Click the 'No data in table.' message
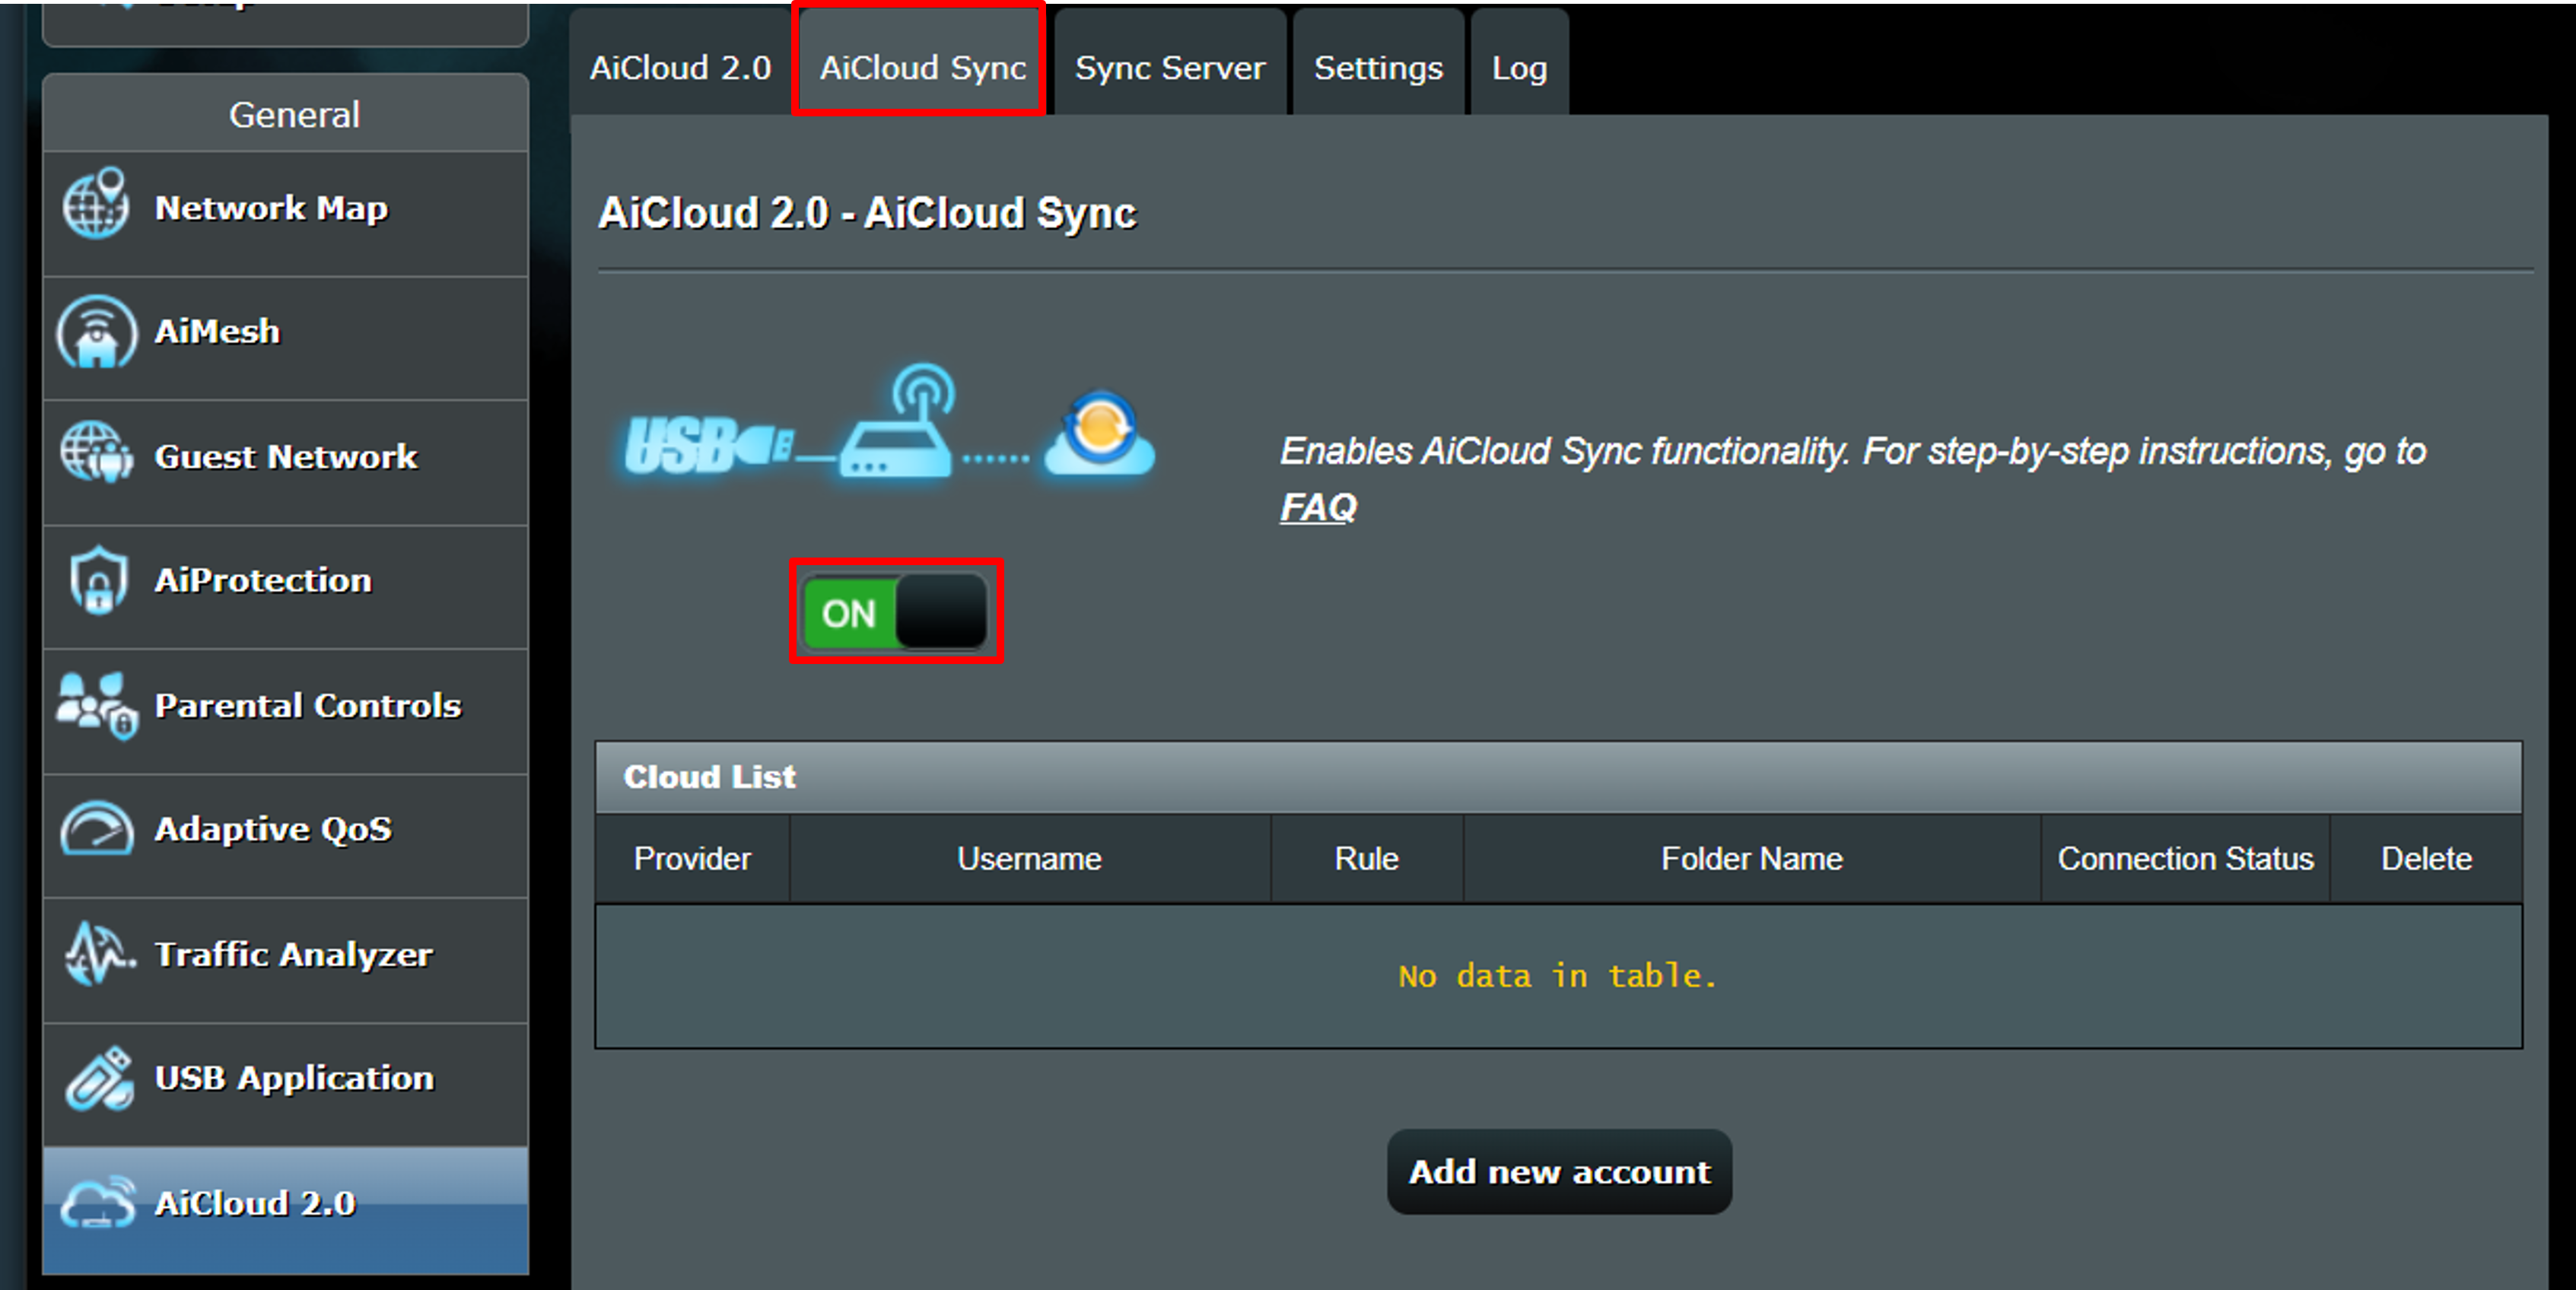Image resolution: width=2576 pixels, height=1290 pixels. (1557, 976)
